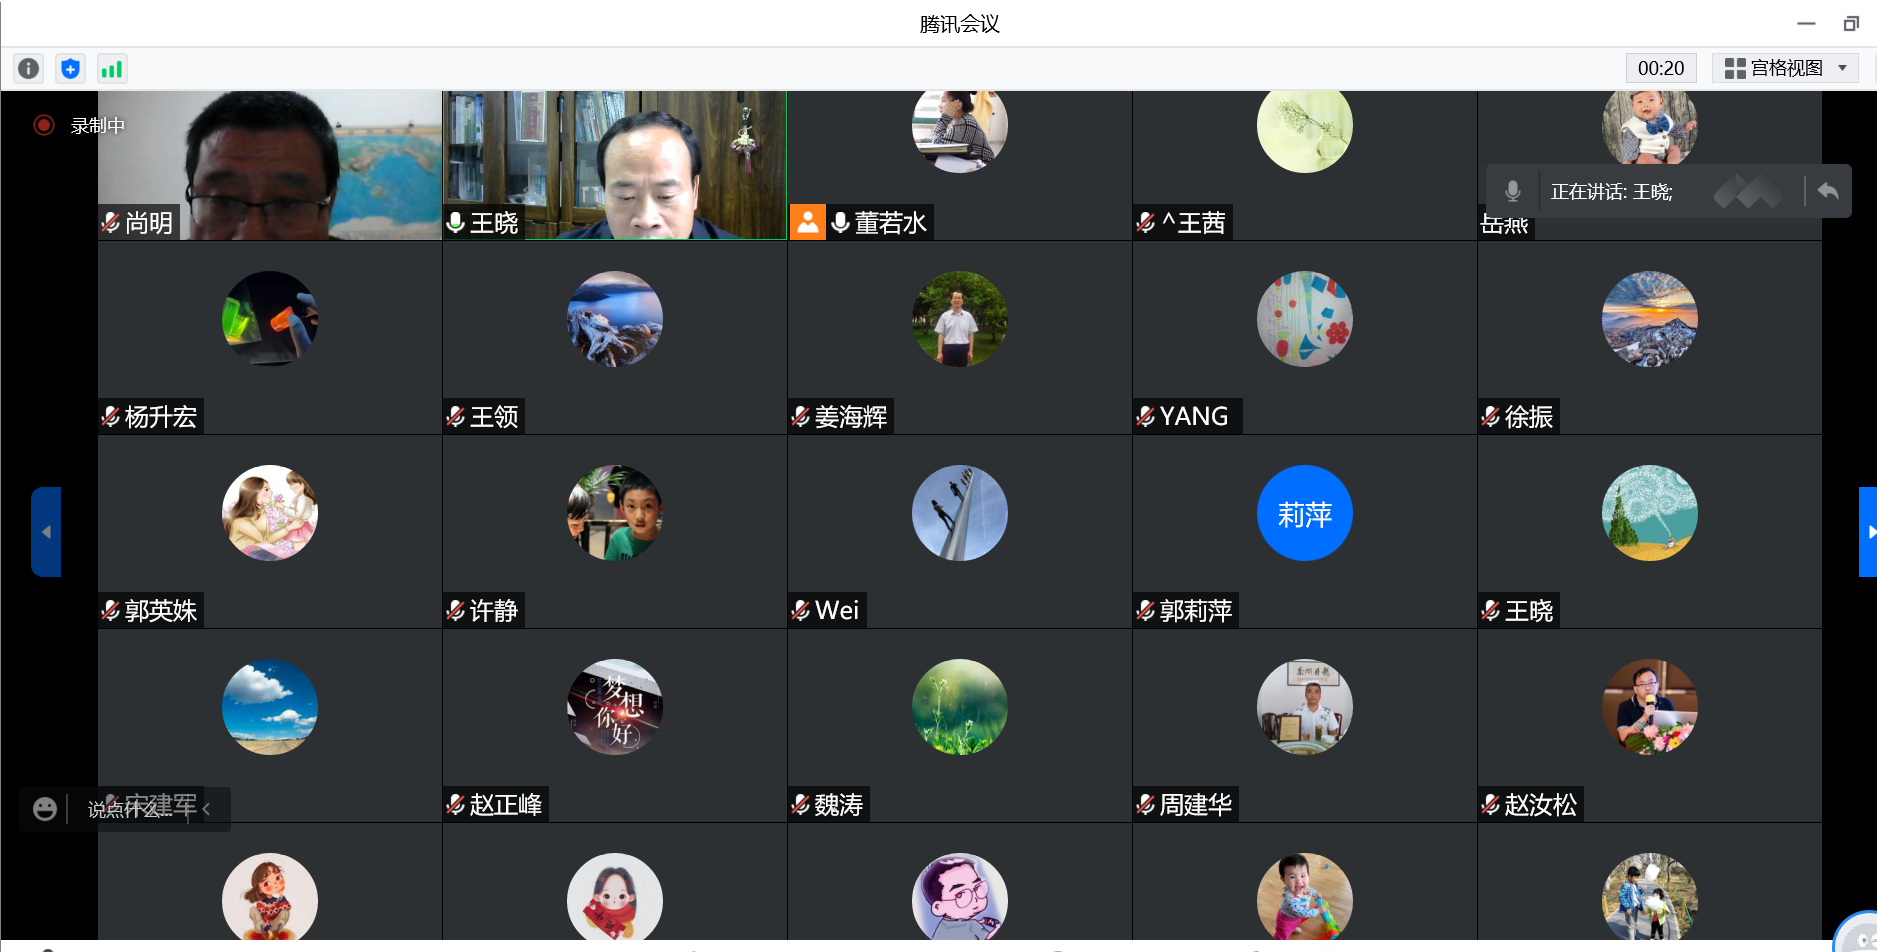Viewport: 1877px width, 952px height.
Task: Click muted mic icon beside 魏涛
Action: point(801,805)
